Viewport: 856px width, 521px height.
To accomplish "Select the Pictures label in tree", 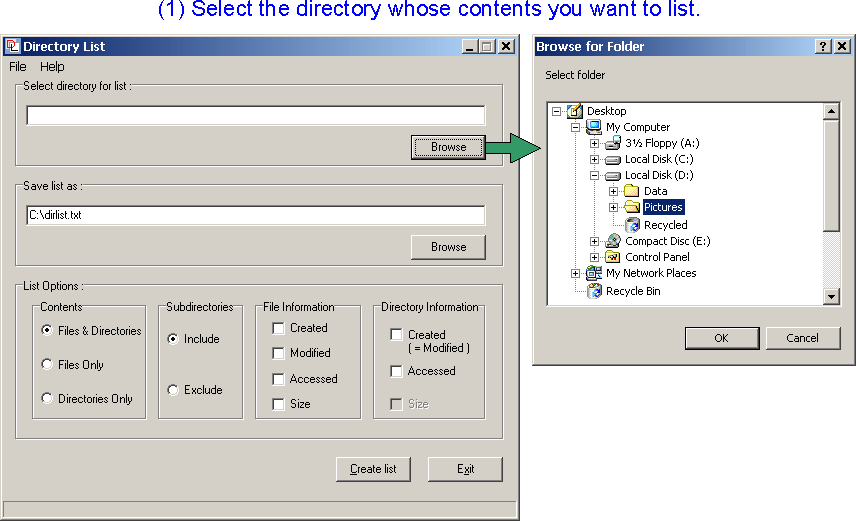I will pyautogui.click(x=663, y=207).
